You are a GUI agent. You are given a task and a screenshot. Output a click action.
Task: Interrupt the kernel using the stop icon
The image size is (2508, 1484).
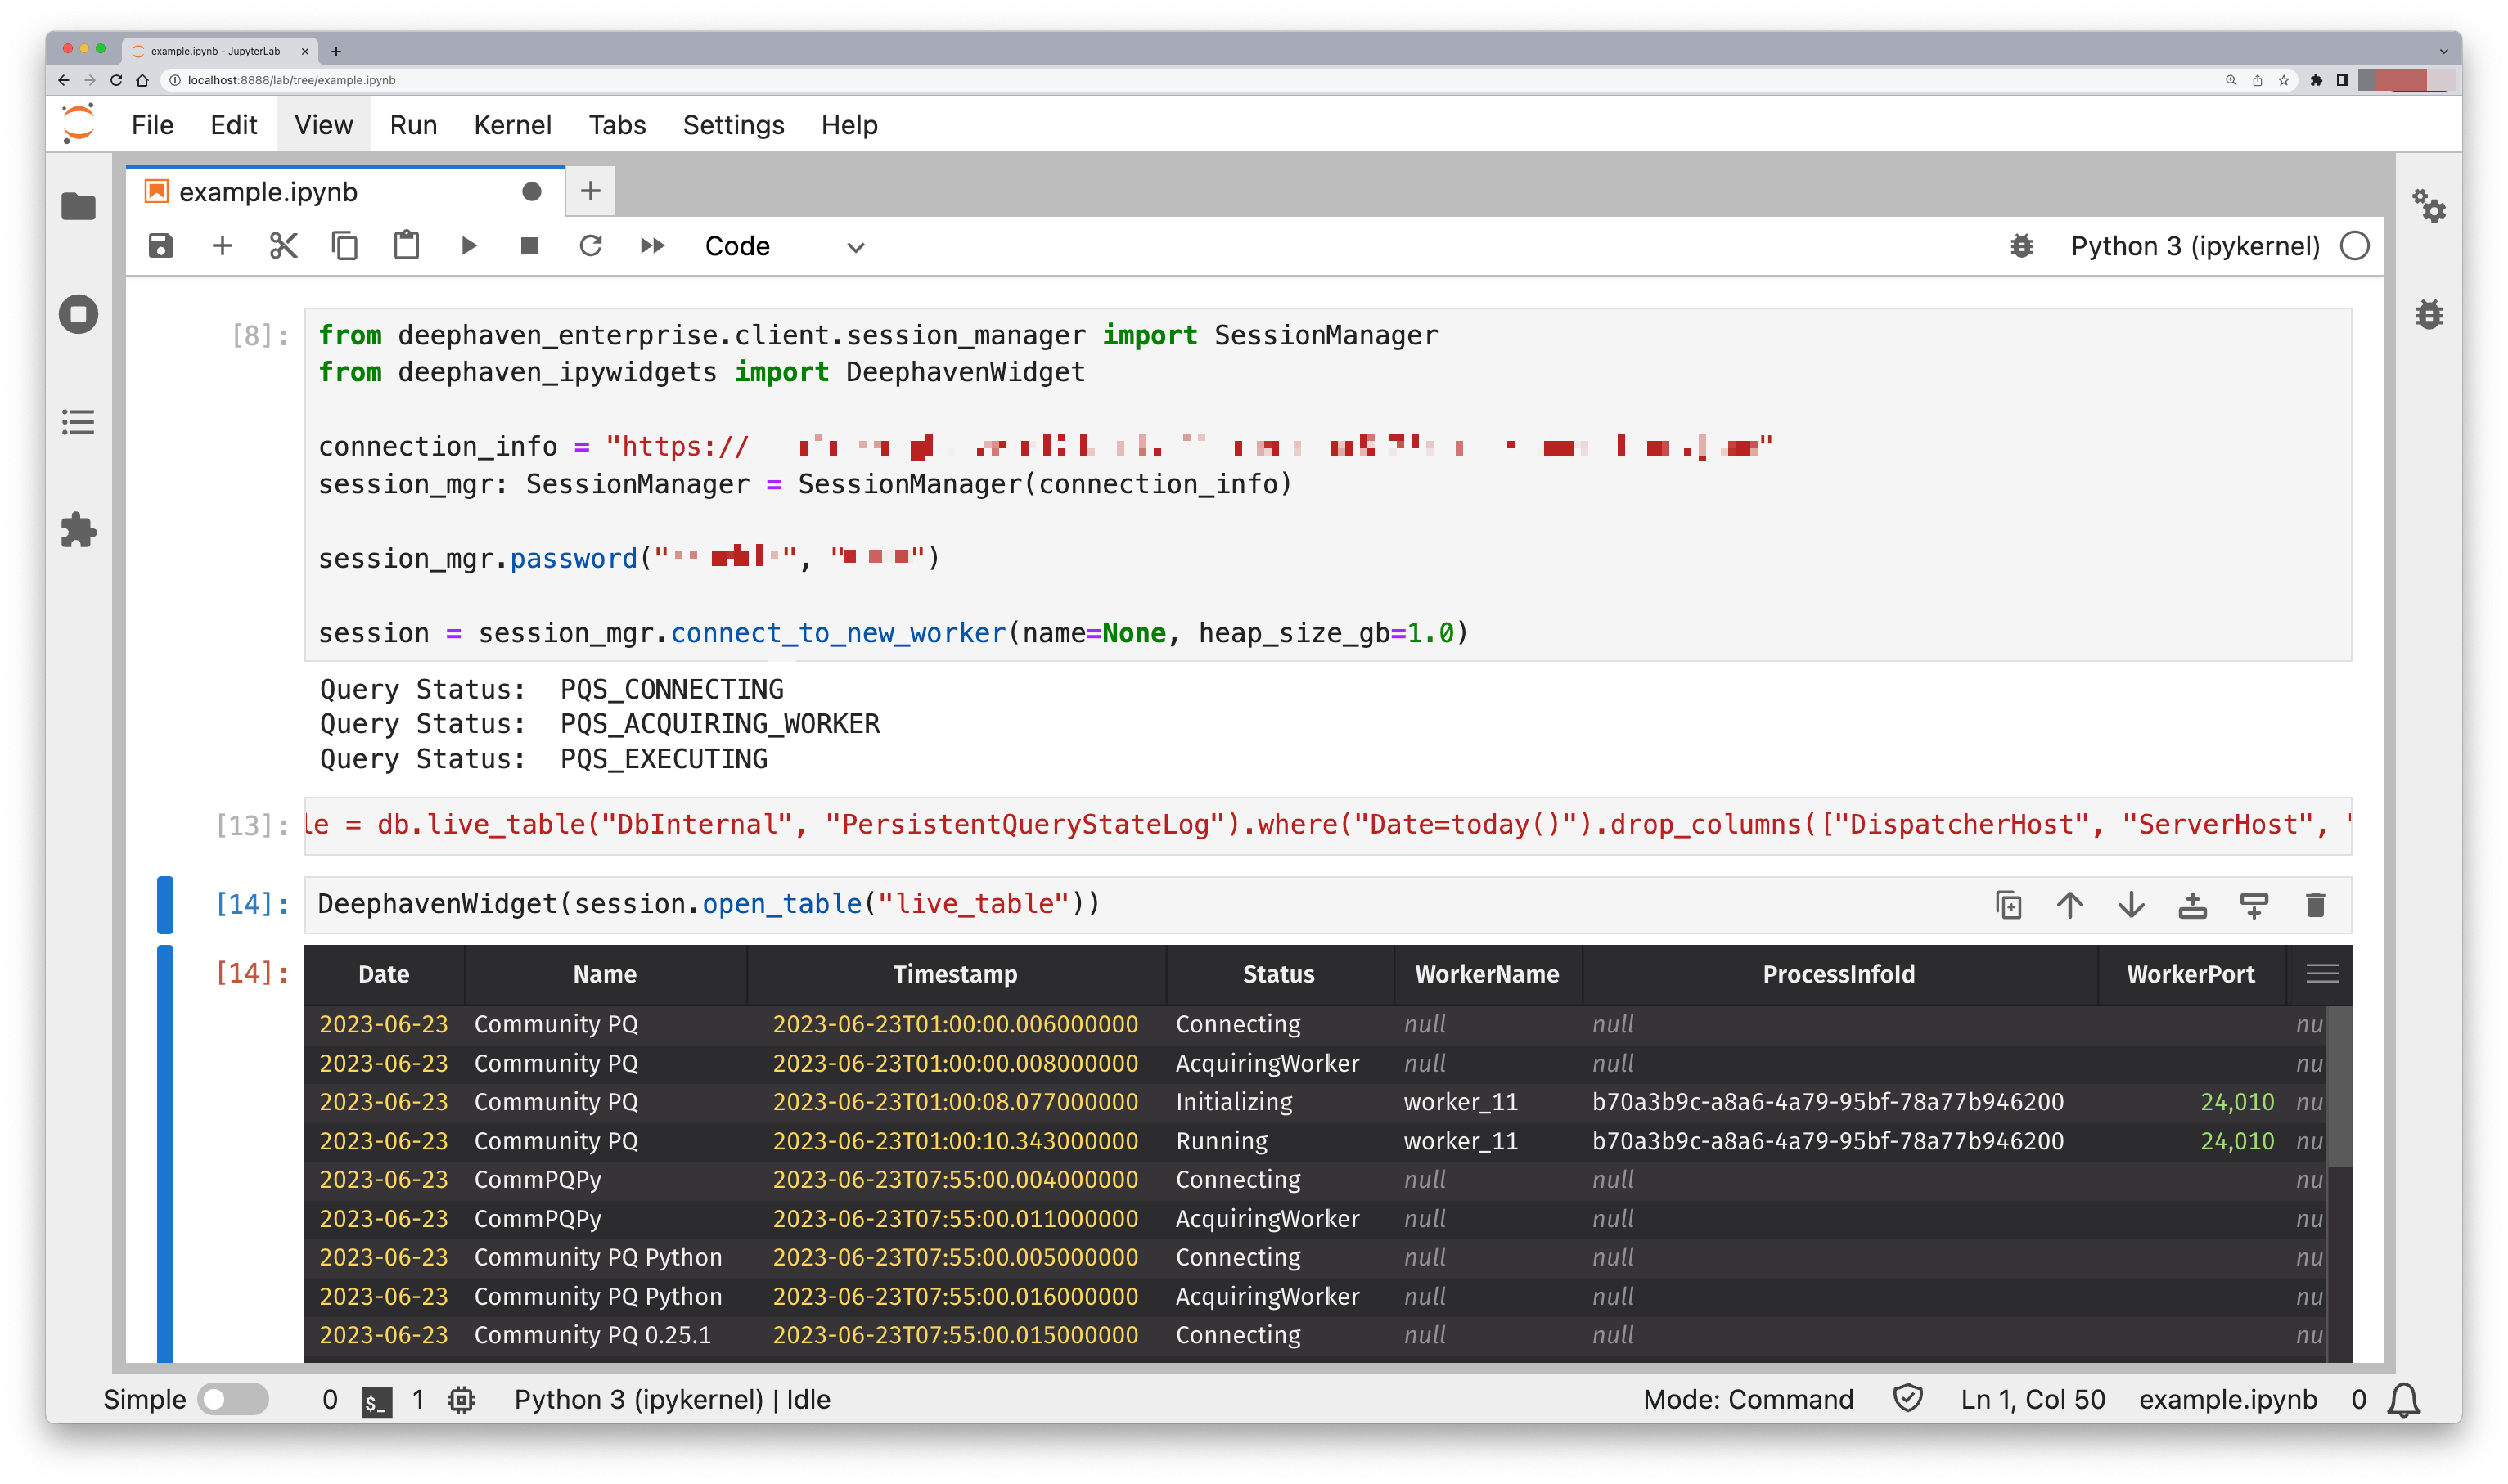[530, 246]
